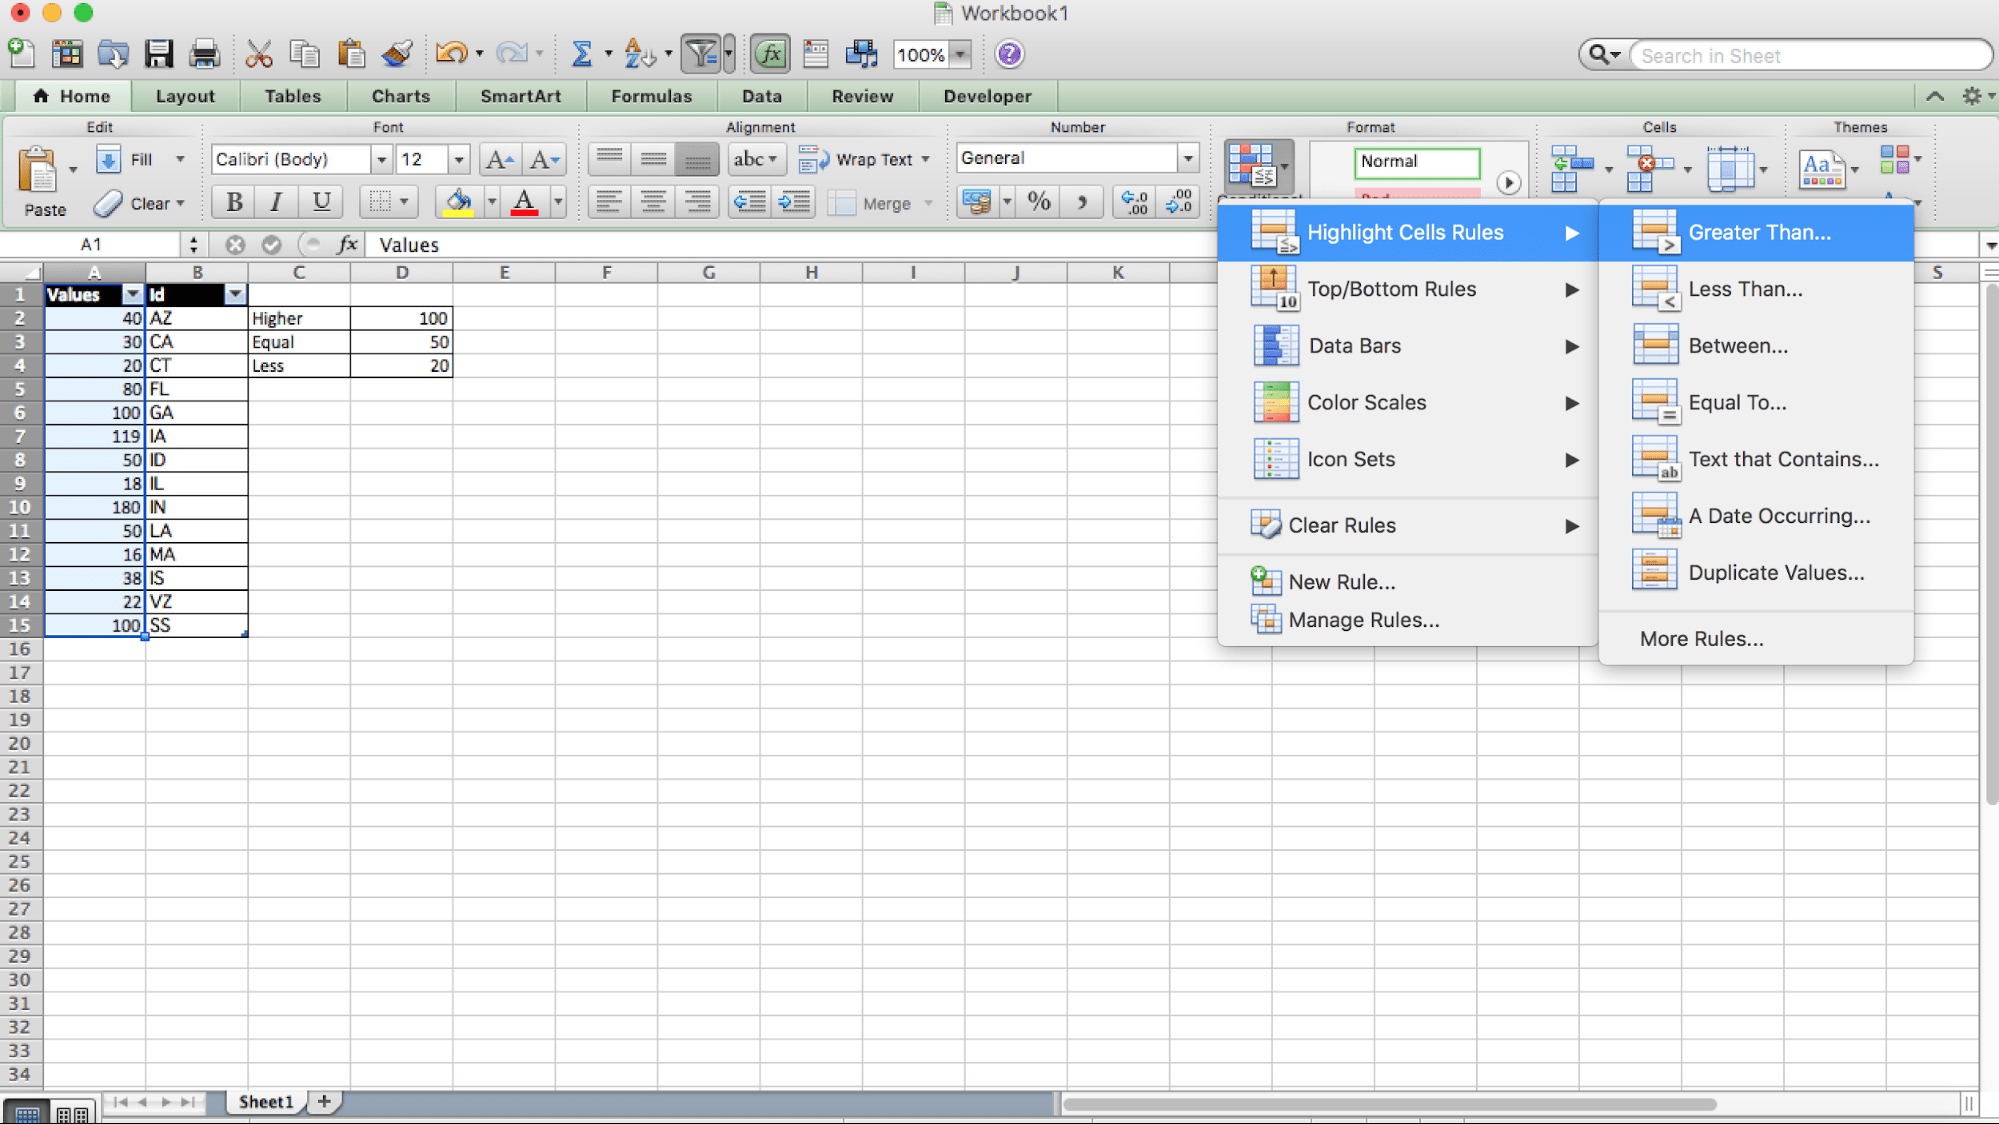Image resolution: width=1999 pixels, height=1124 pixels.
Task: Click the Print icon
Action: [x=205, y=54]
